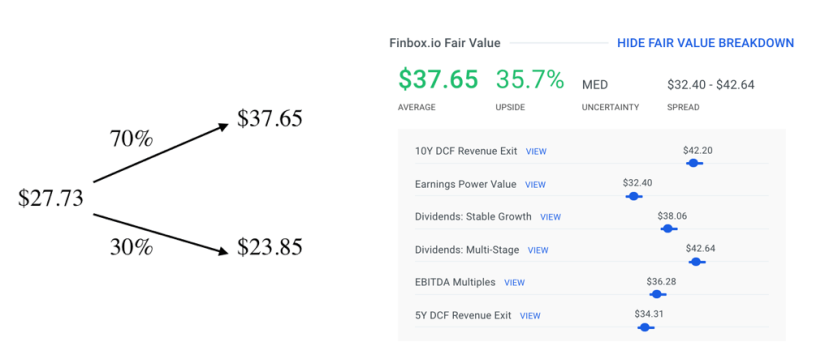Screen dimensions: 825x363
Task: Click the $34.31 5Y DCF marker dot
Action: tap(644, 327)
